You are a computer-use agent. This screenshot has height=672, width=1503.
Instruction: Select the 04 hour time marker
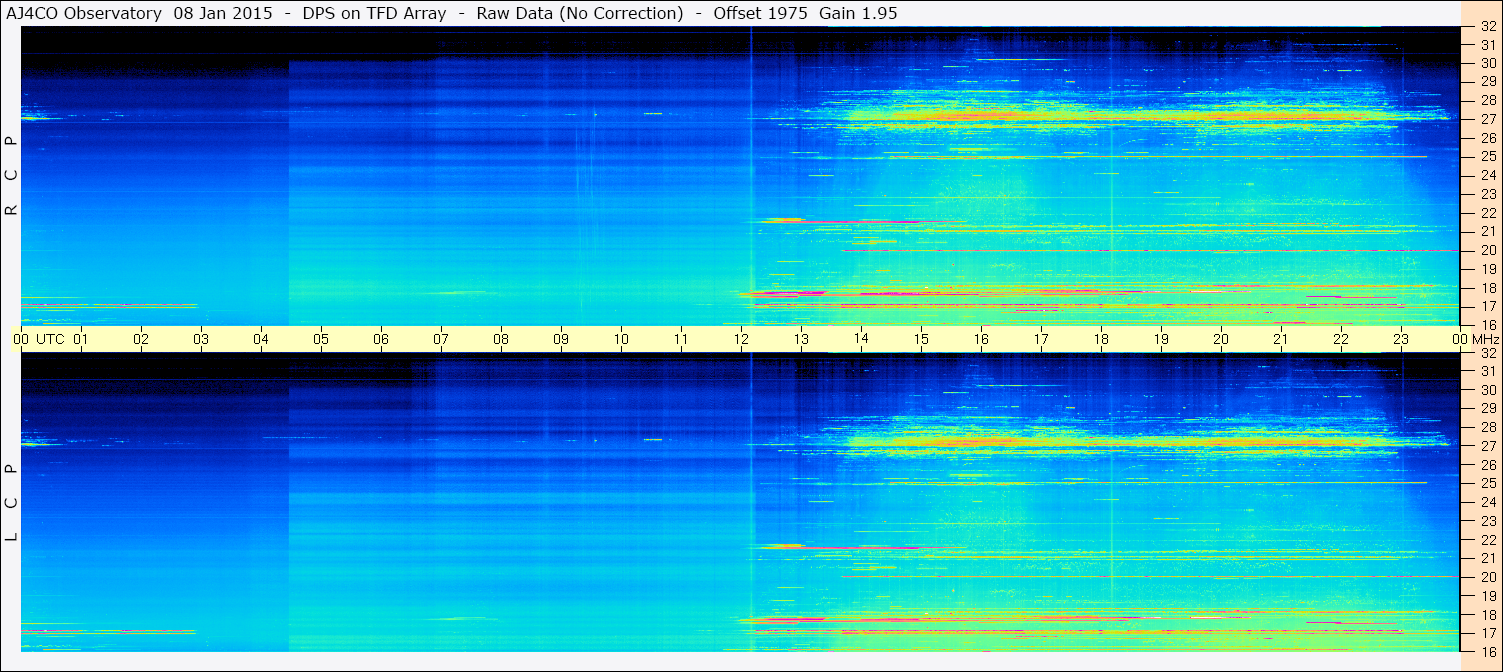click(x=261, y=339)
